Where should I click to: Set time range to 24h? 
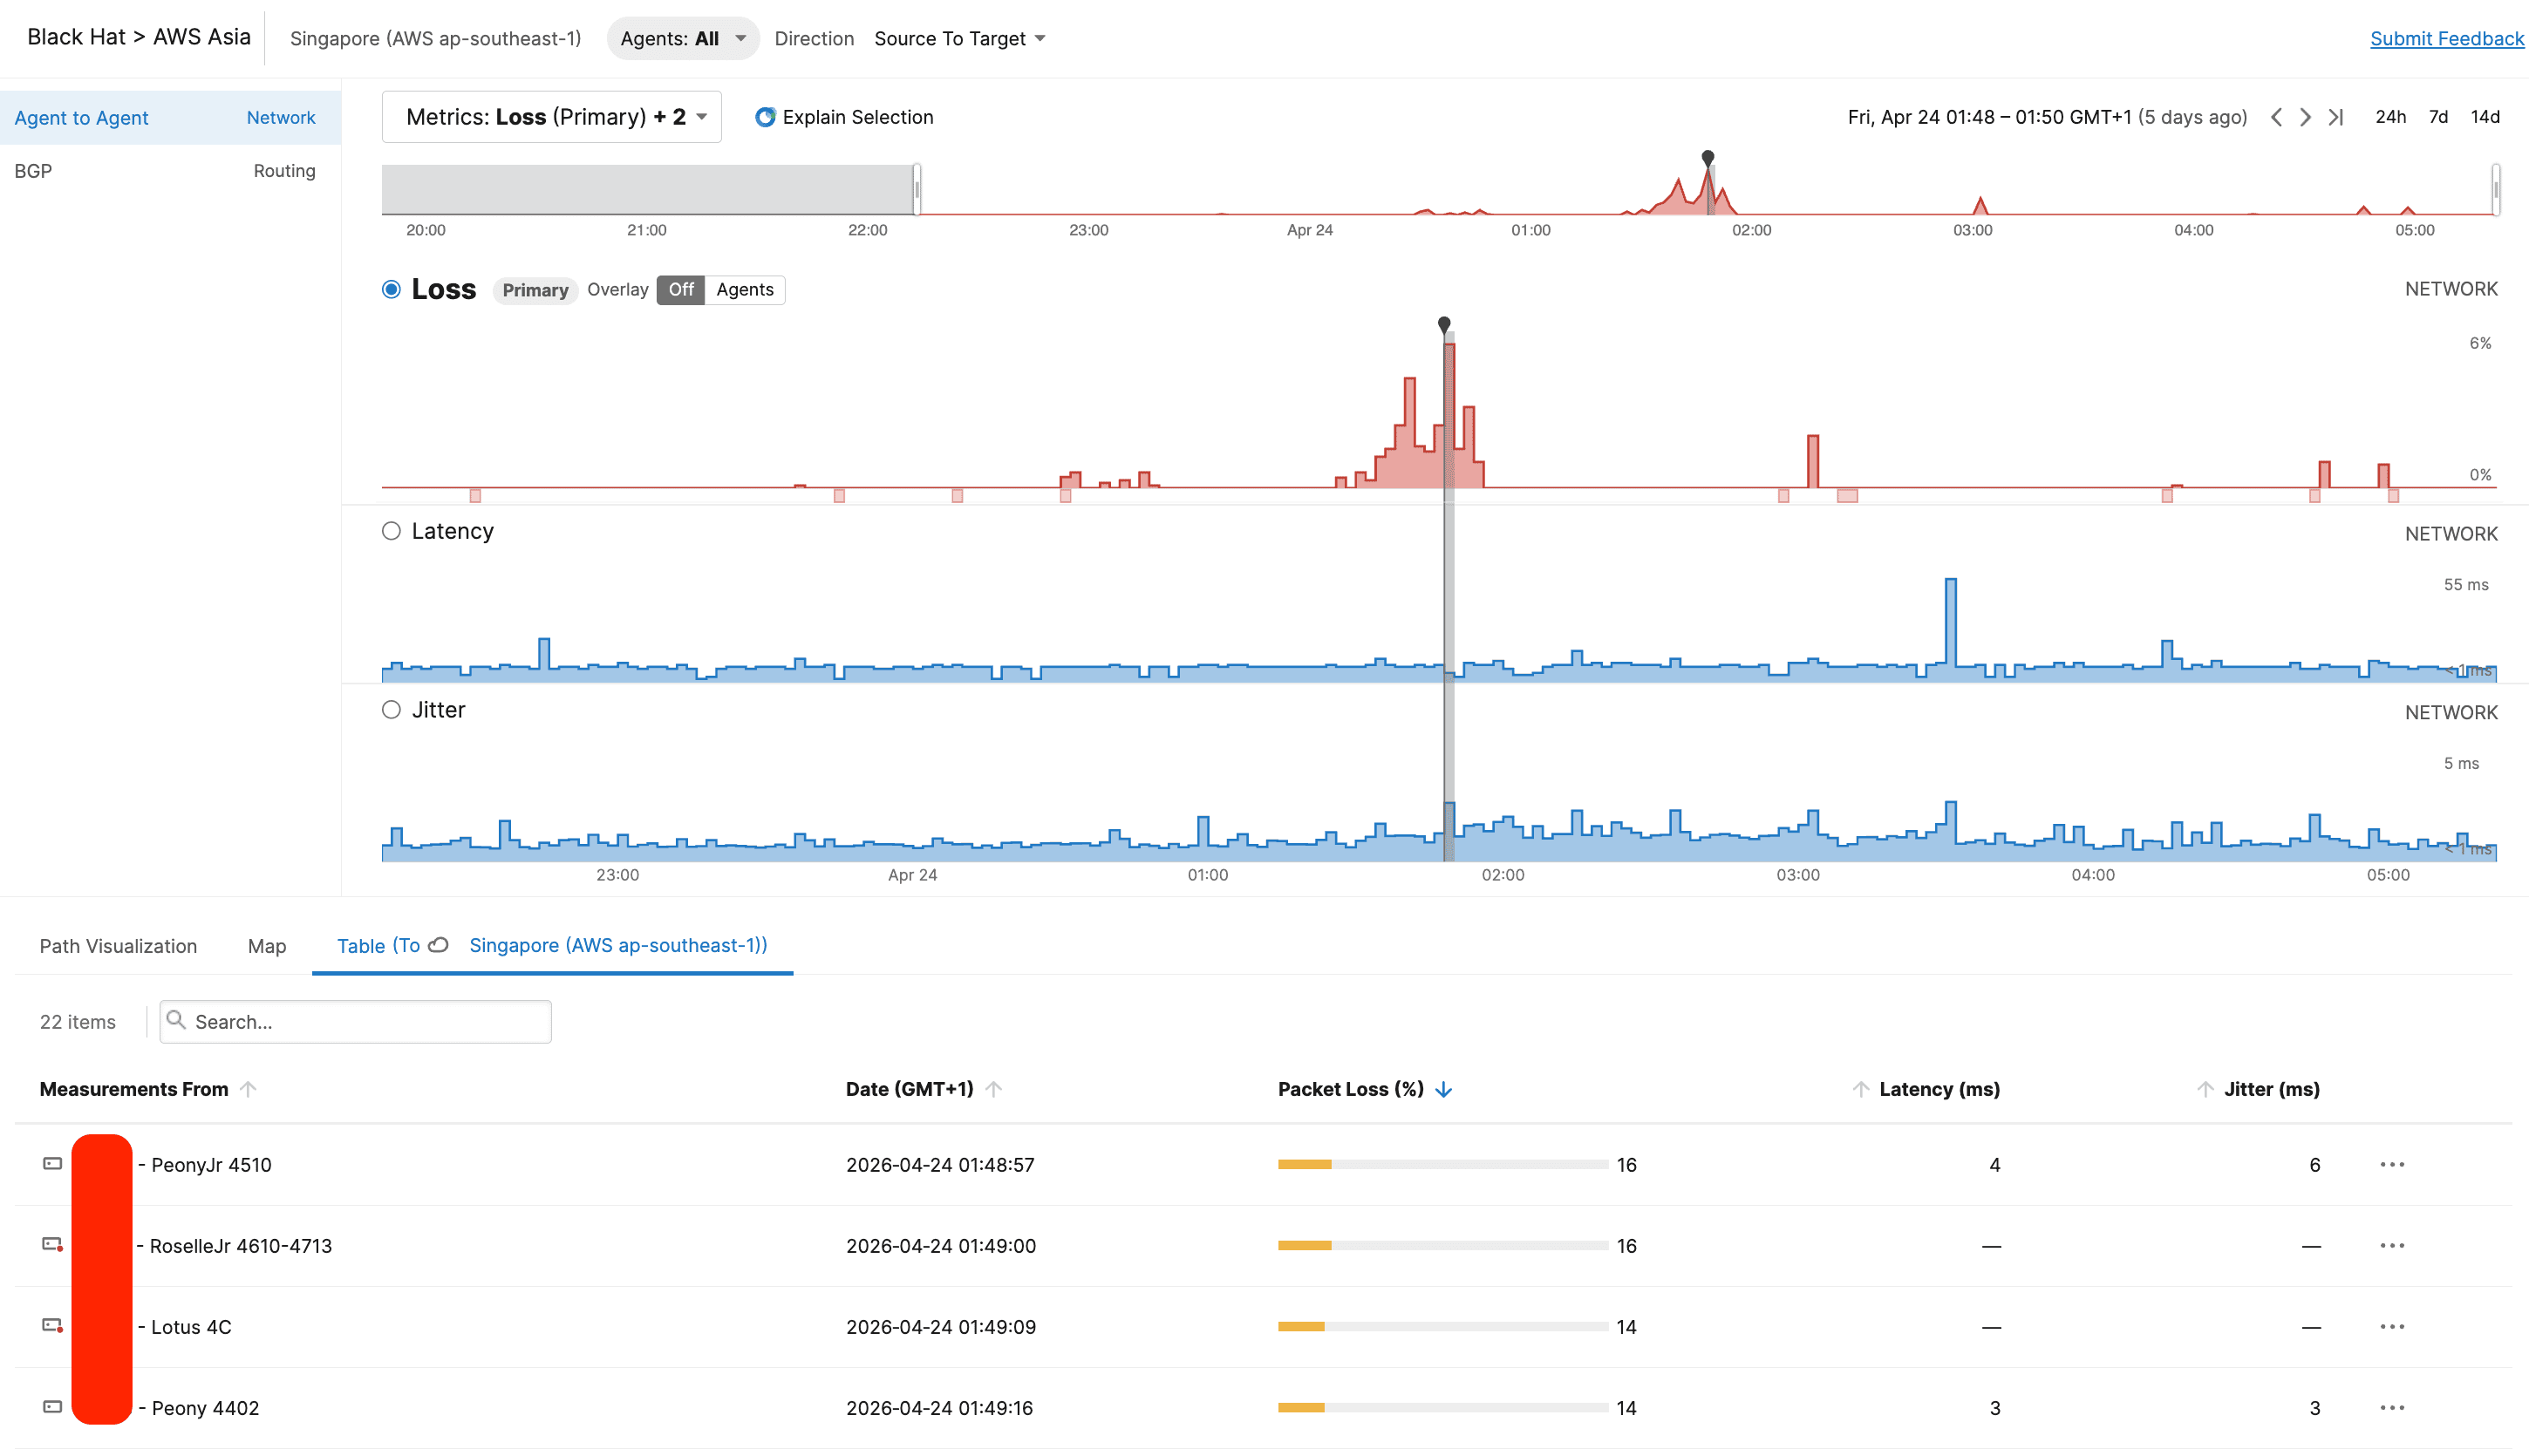click(x=2390, y=117)
